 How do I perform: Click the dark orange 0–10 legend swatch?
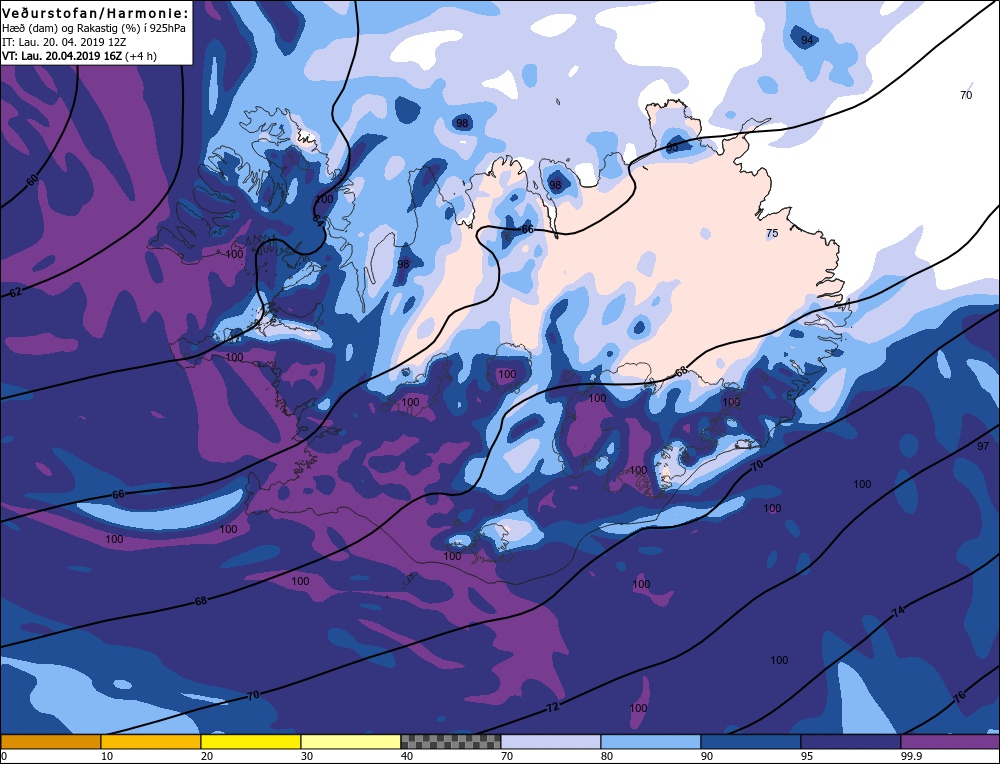(x=50, y=741)
